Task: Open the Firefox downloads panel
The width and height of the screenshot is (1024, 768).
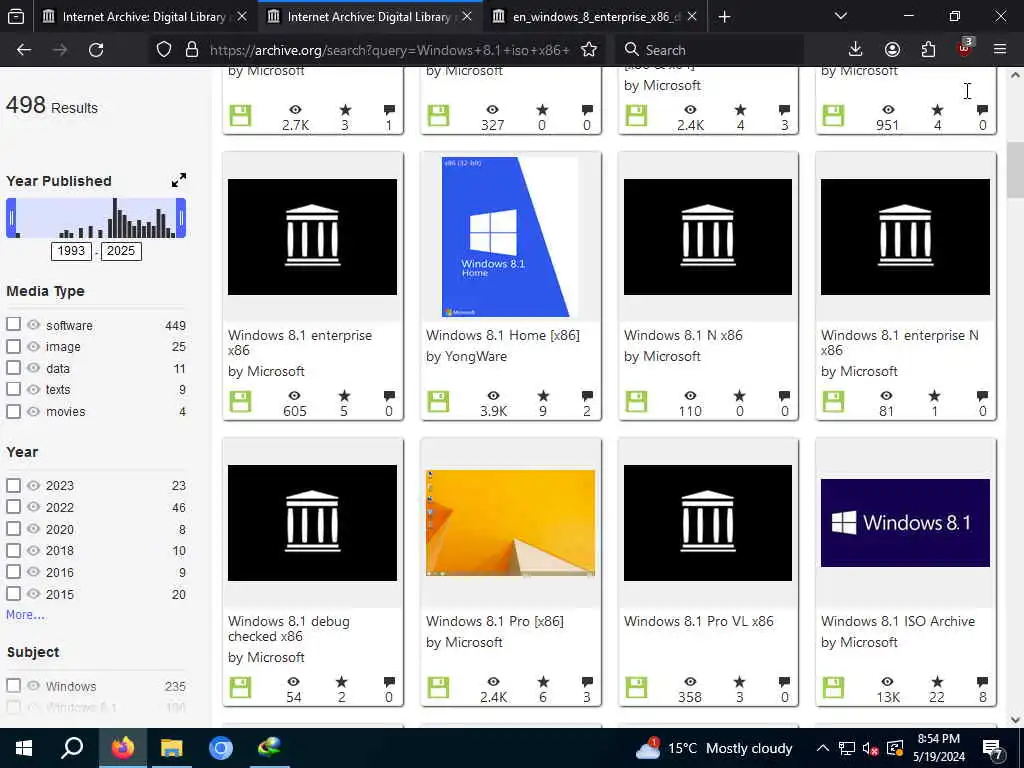Action: click(x=855, y=50)
